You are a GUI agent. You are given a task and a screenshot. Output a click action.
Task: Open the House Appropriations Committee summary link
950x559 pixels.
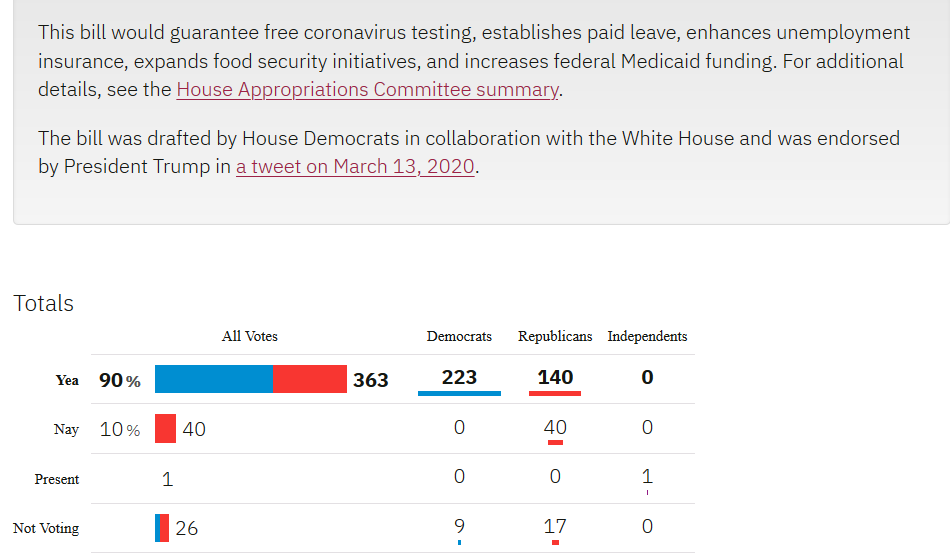tap(367, 89)
